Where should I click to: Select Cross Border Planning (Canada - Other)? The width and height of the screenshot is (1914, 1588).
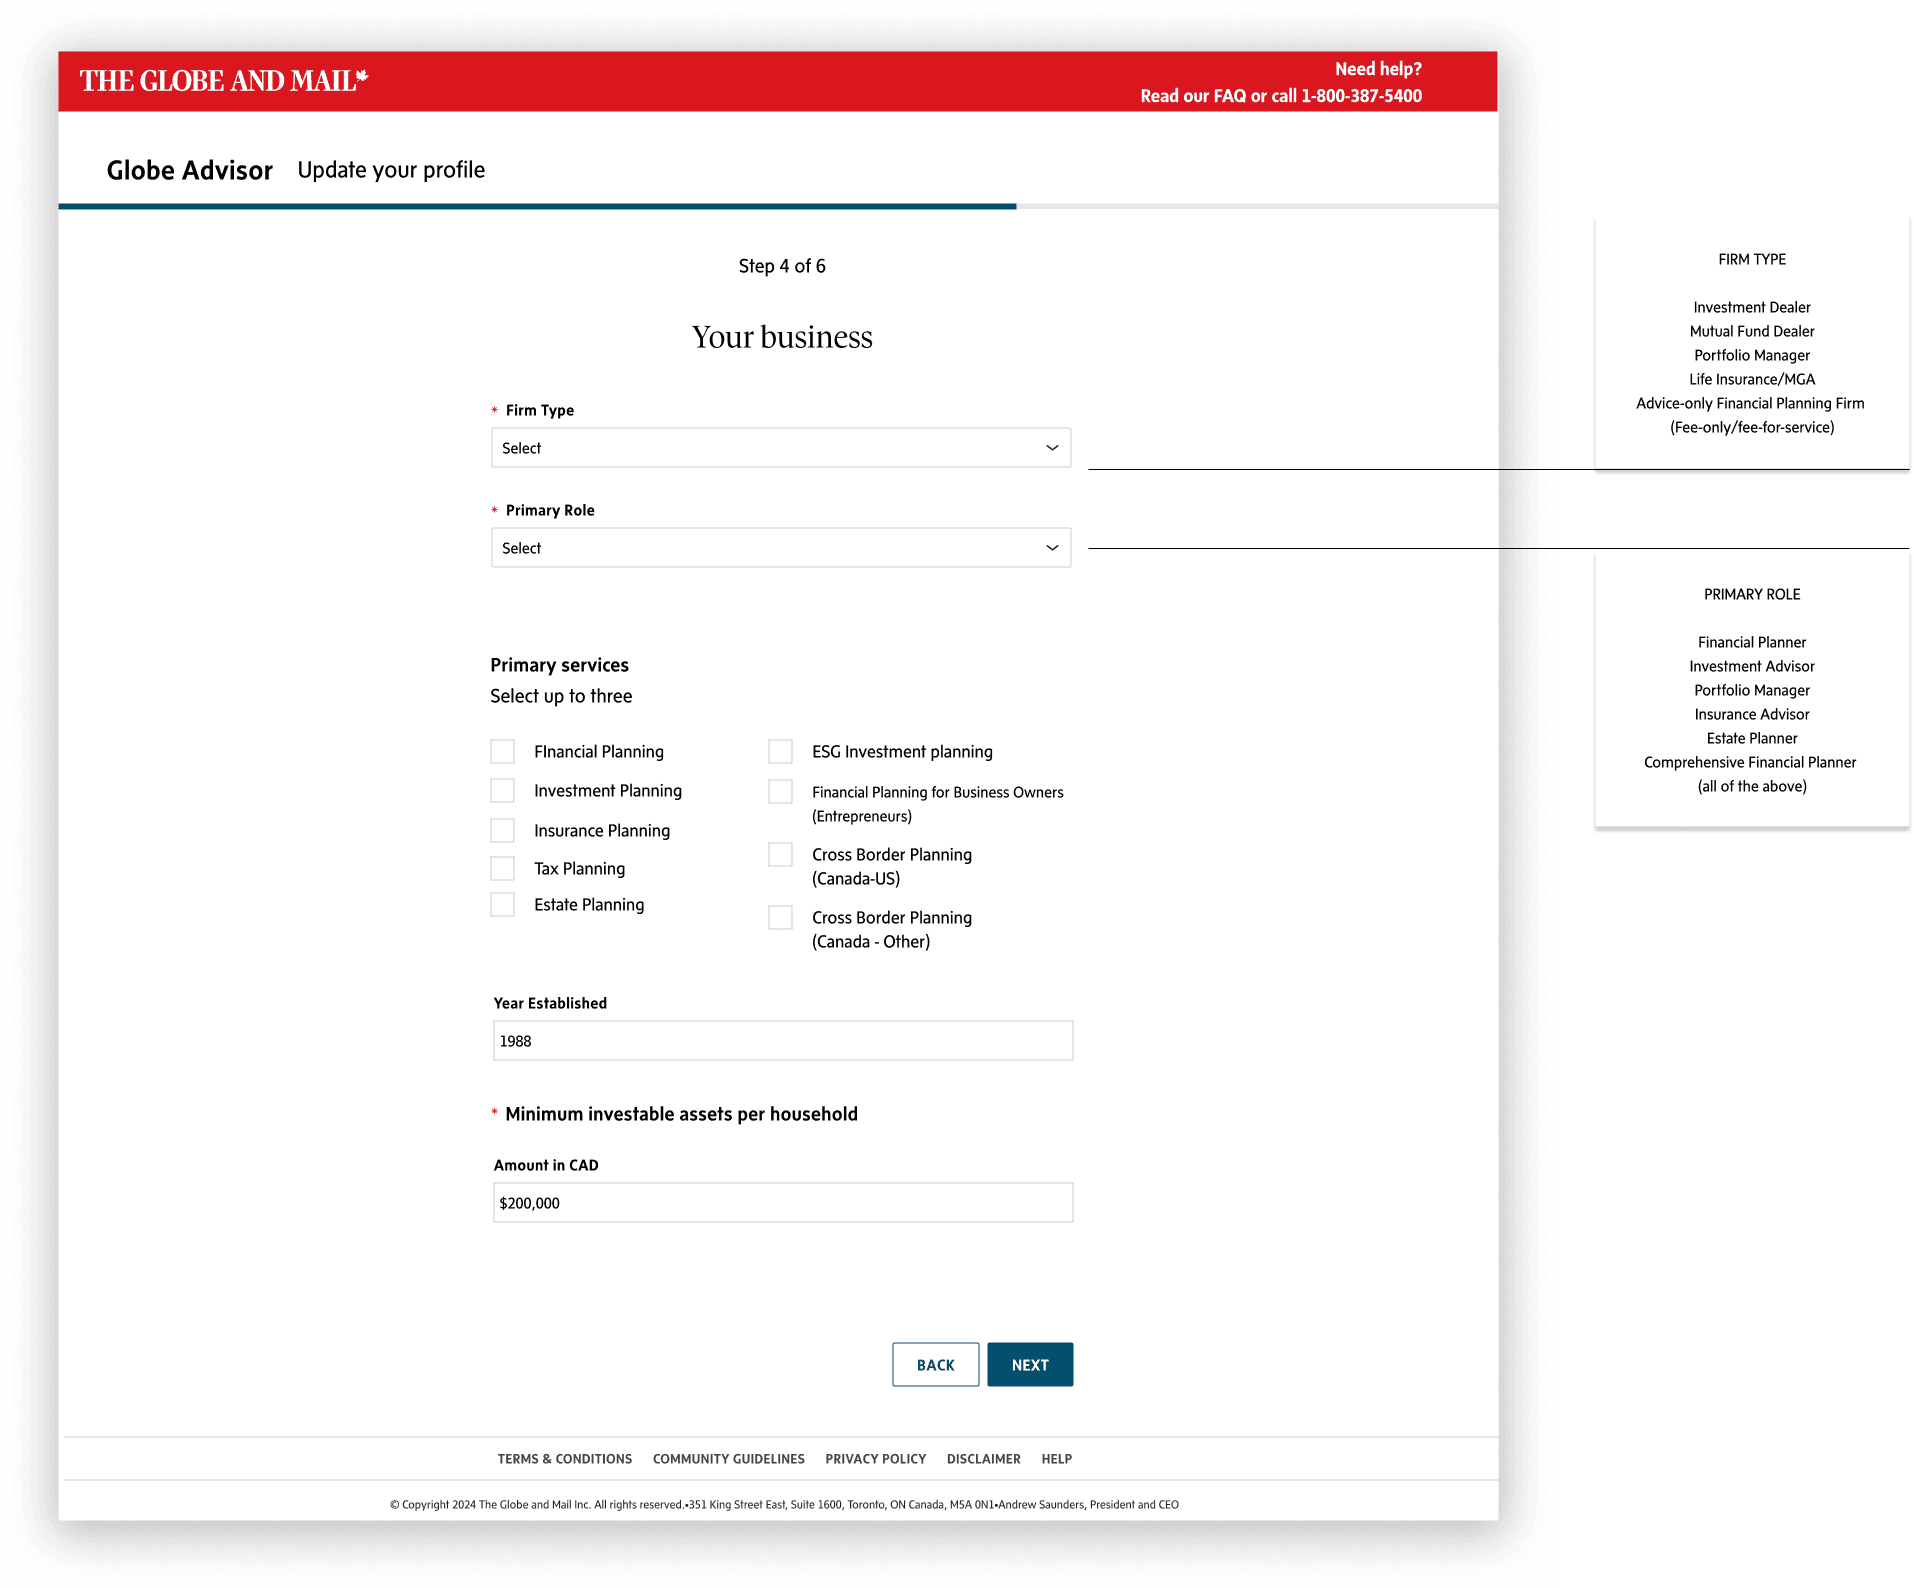781,918
